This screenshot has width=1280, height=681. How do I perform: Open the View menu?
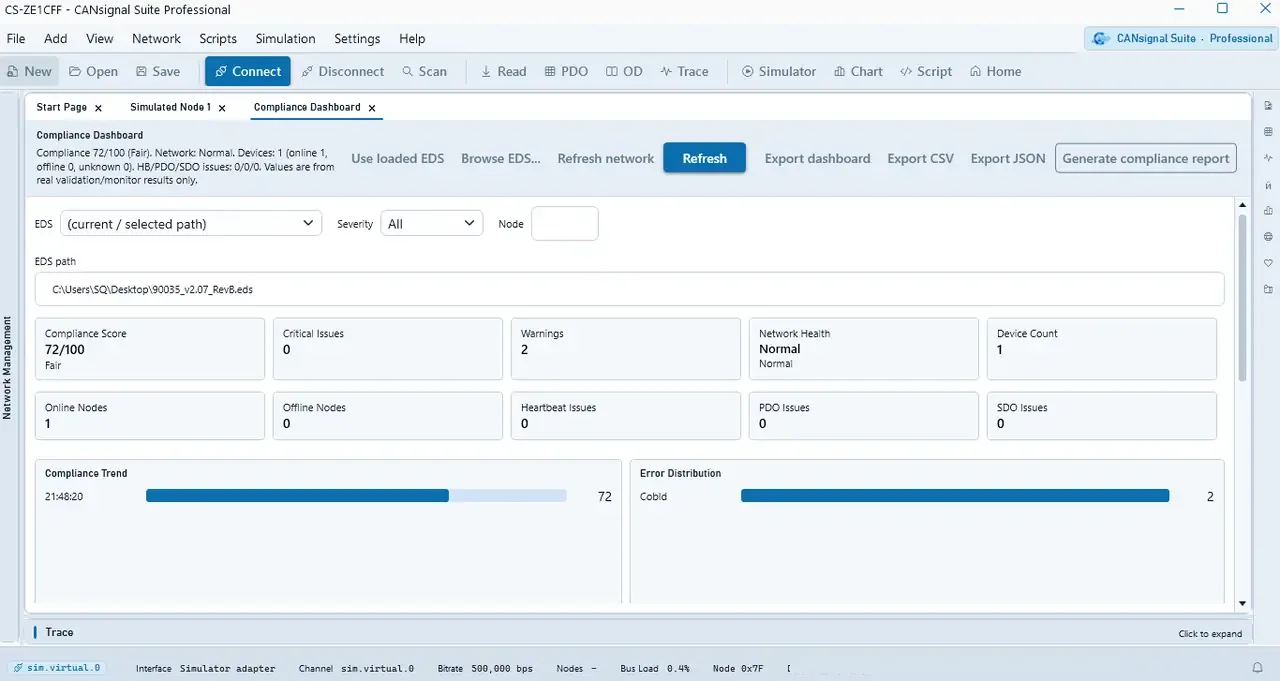click(100, 38)
